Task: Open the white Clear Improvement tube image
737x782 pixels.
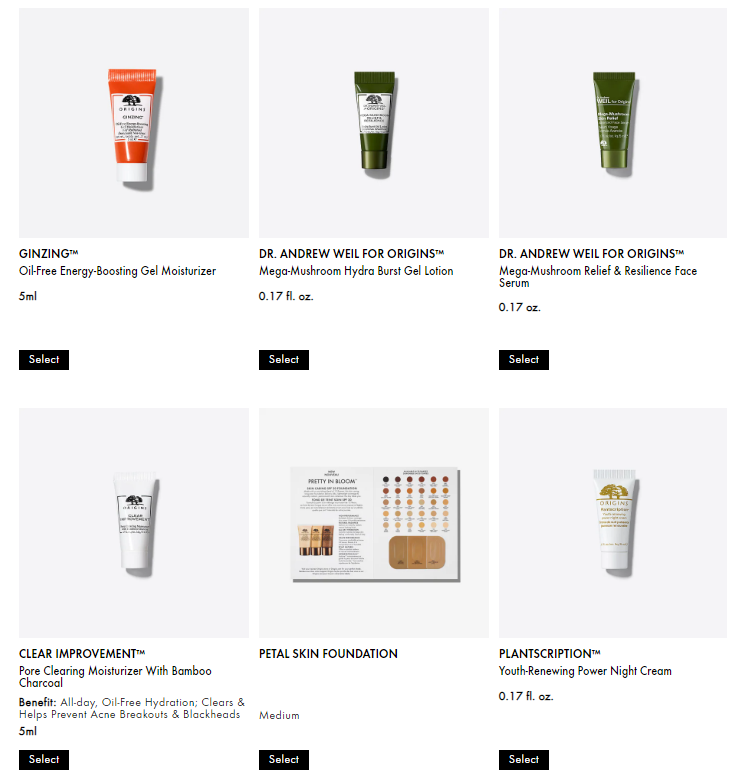Action: point(134,523)
